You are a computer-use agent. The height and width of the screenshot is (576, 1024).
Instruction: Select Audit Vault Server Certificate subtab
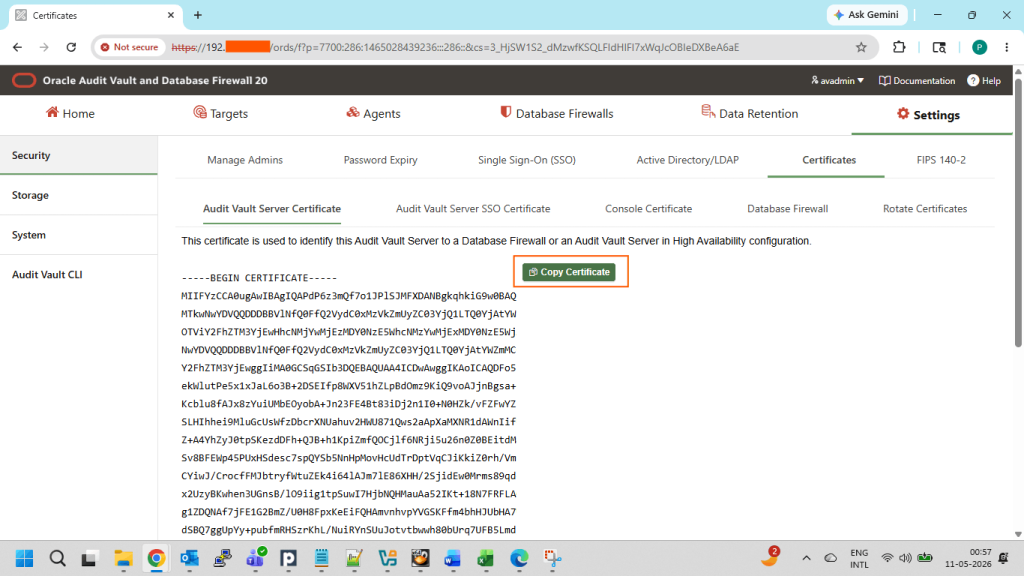point(272,209)
